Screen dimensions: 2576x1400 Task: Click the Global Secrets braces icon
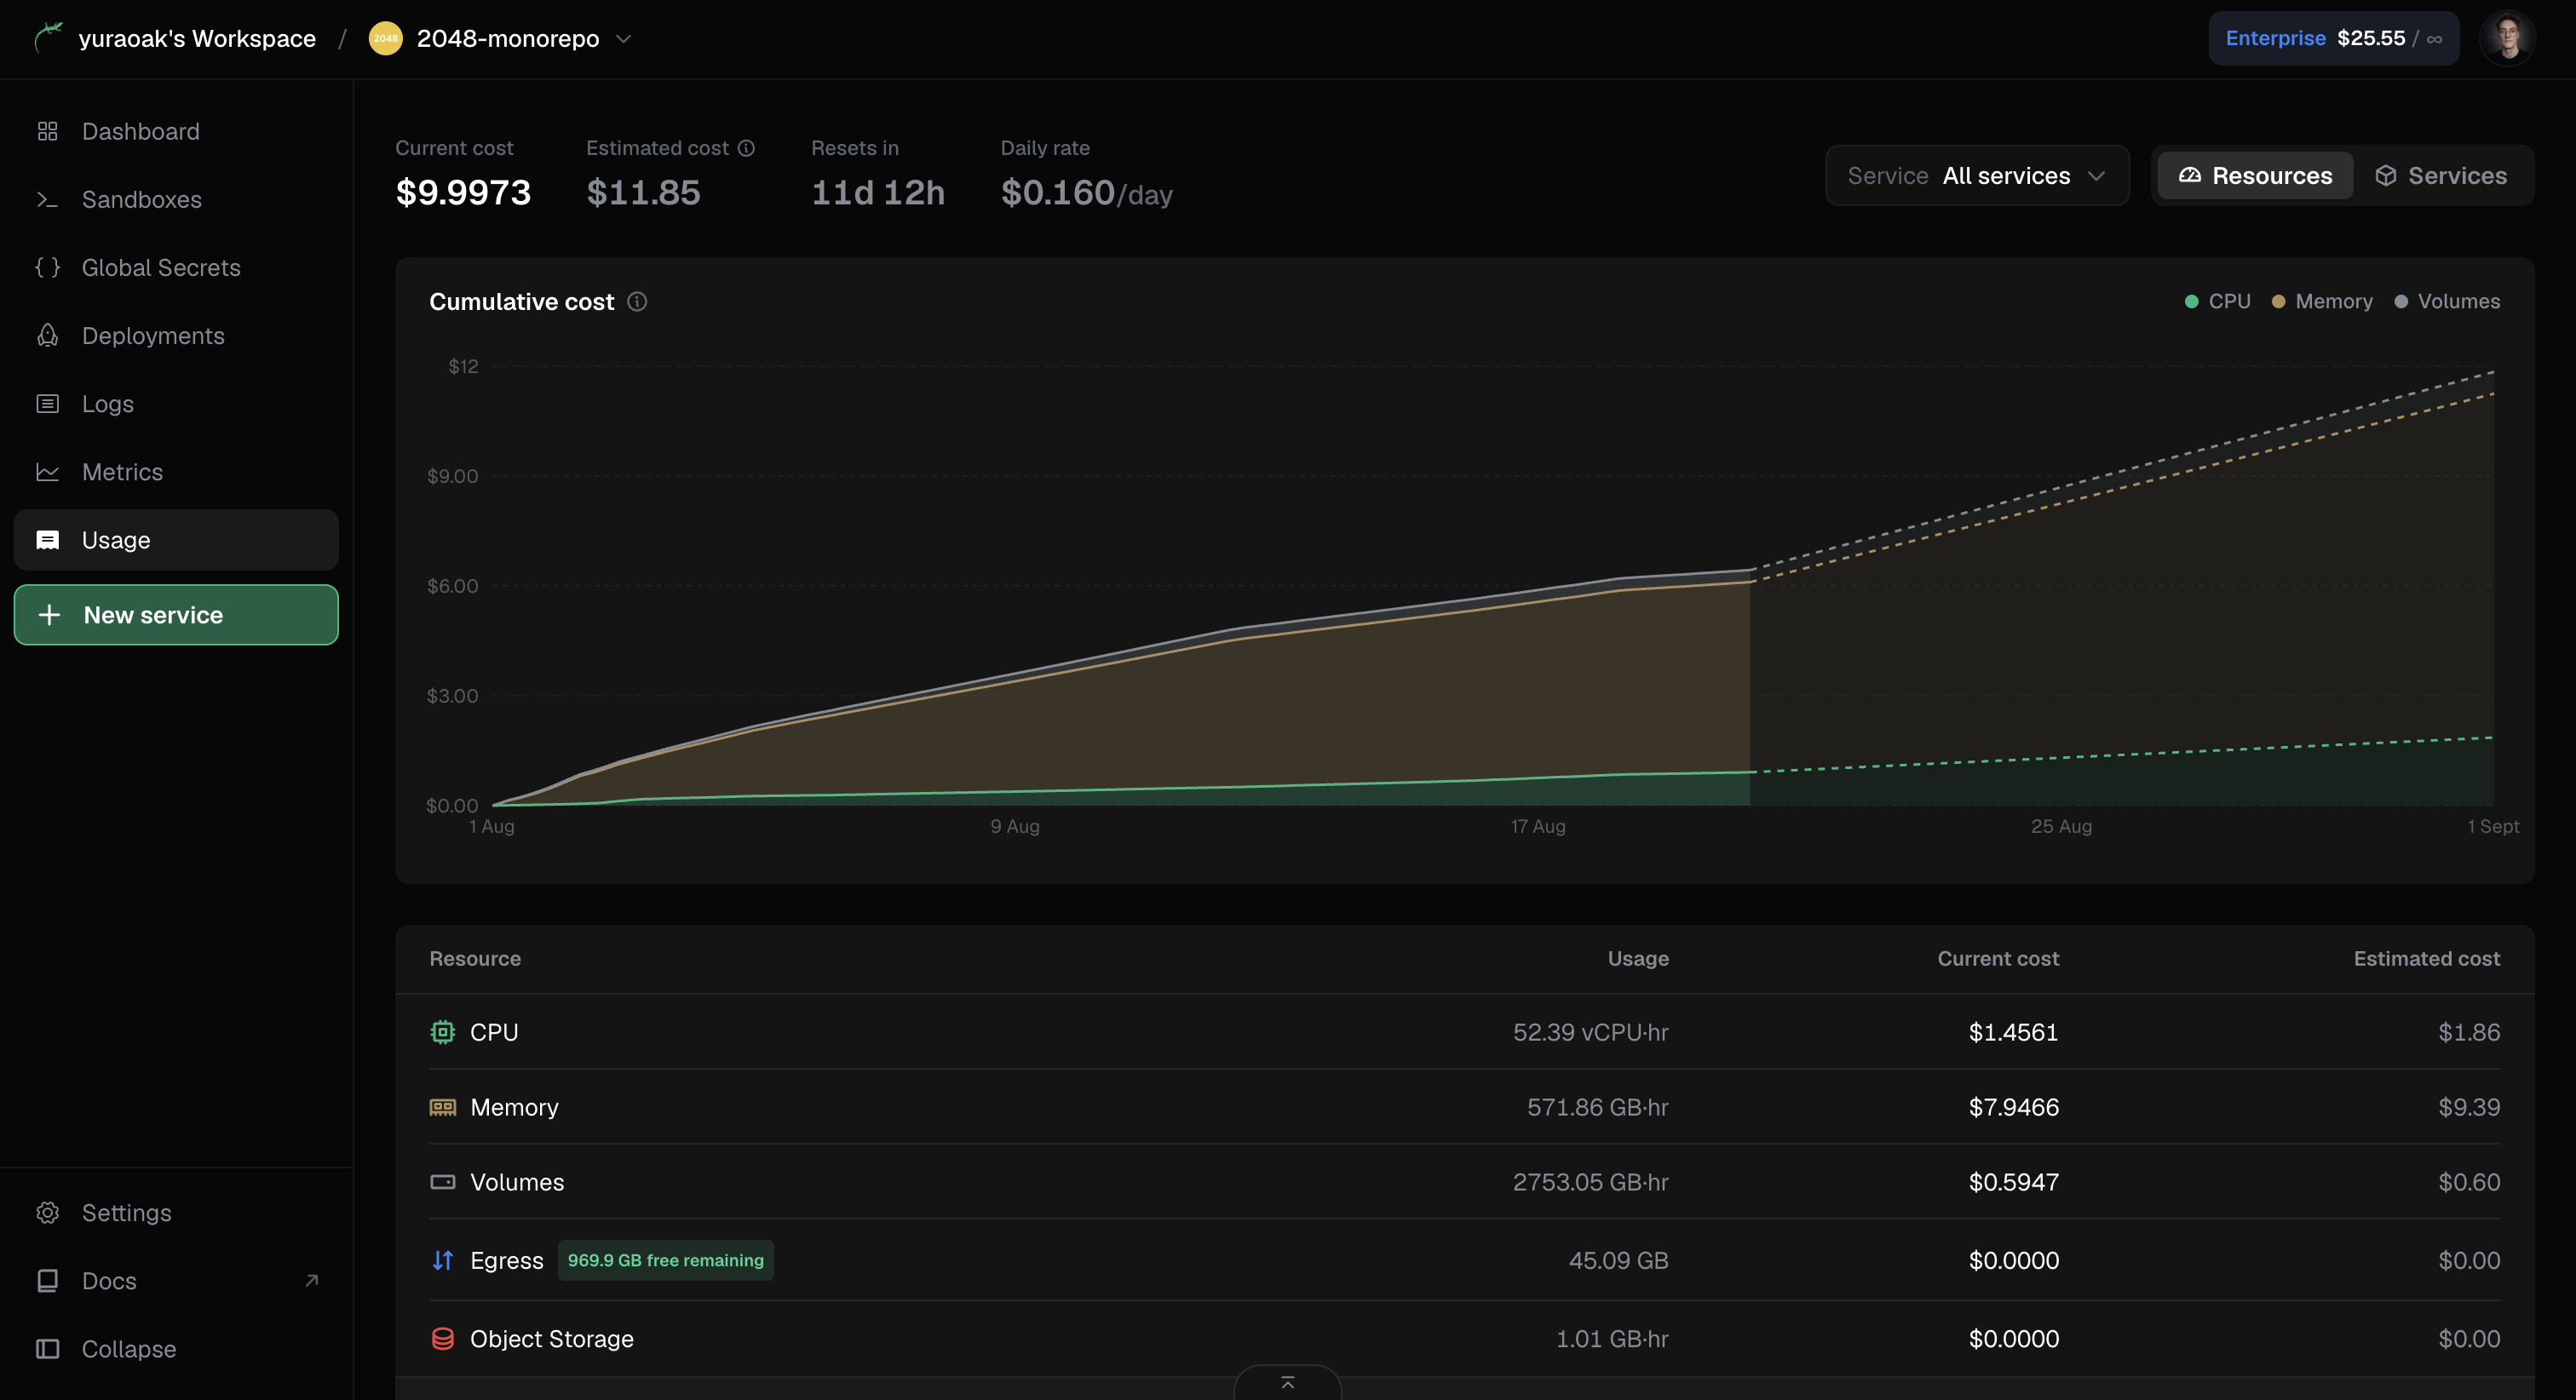47,267
